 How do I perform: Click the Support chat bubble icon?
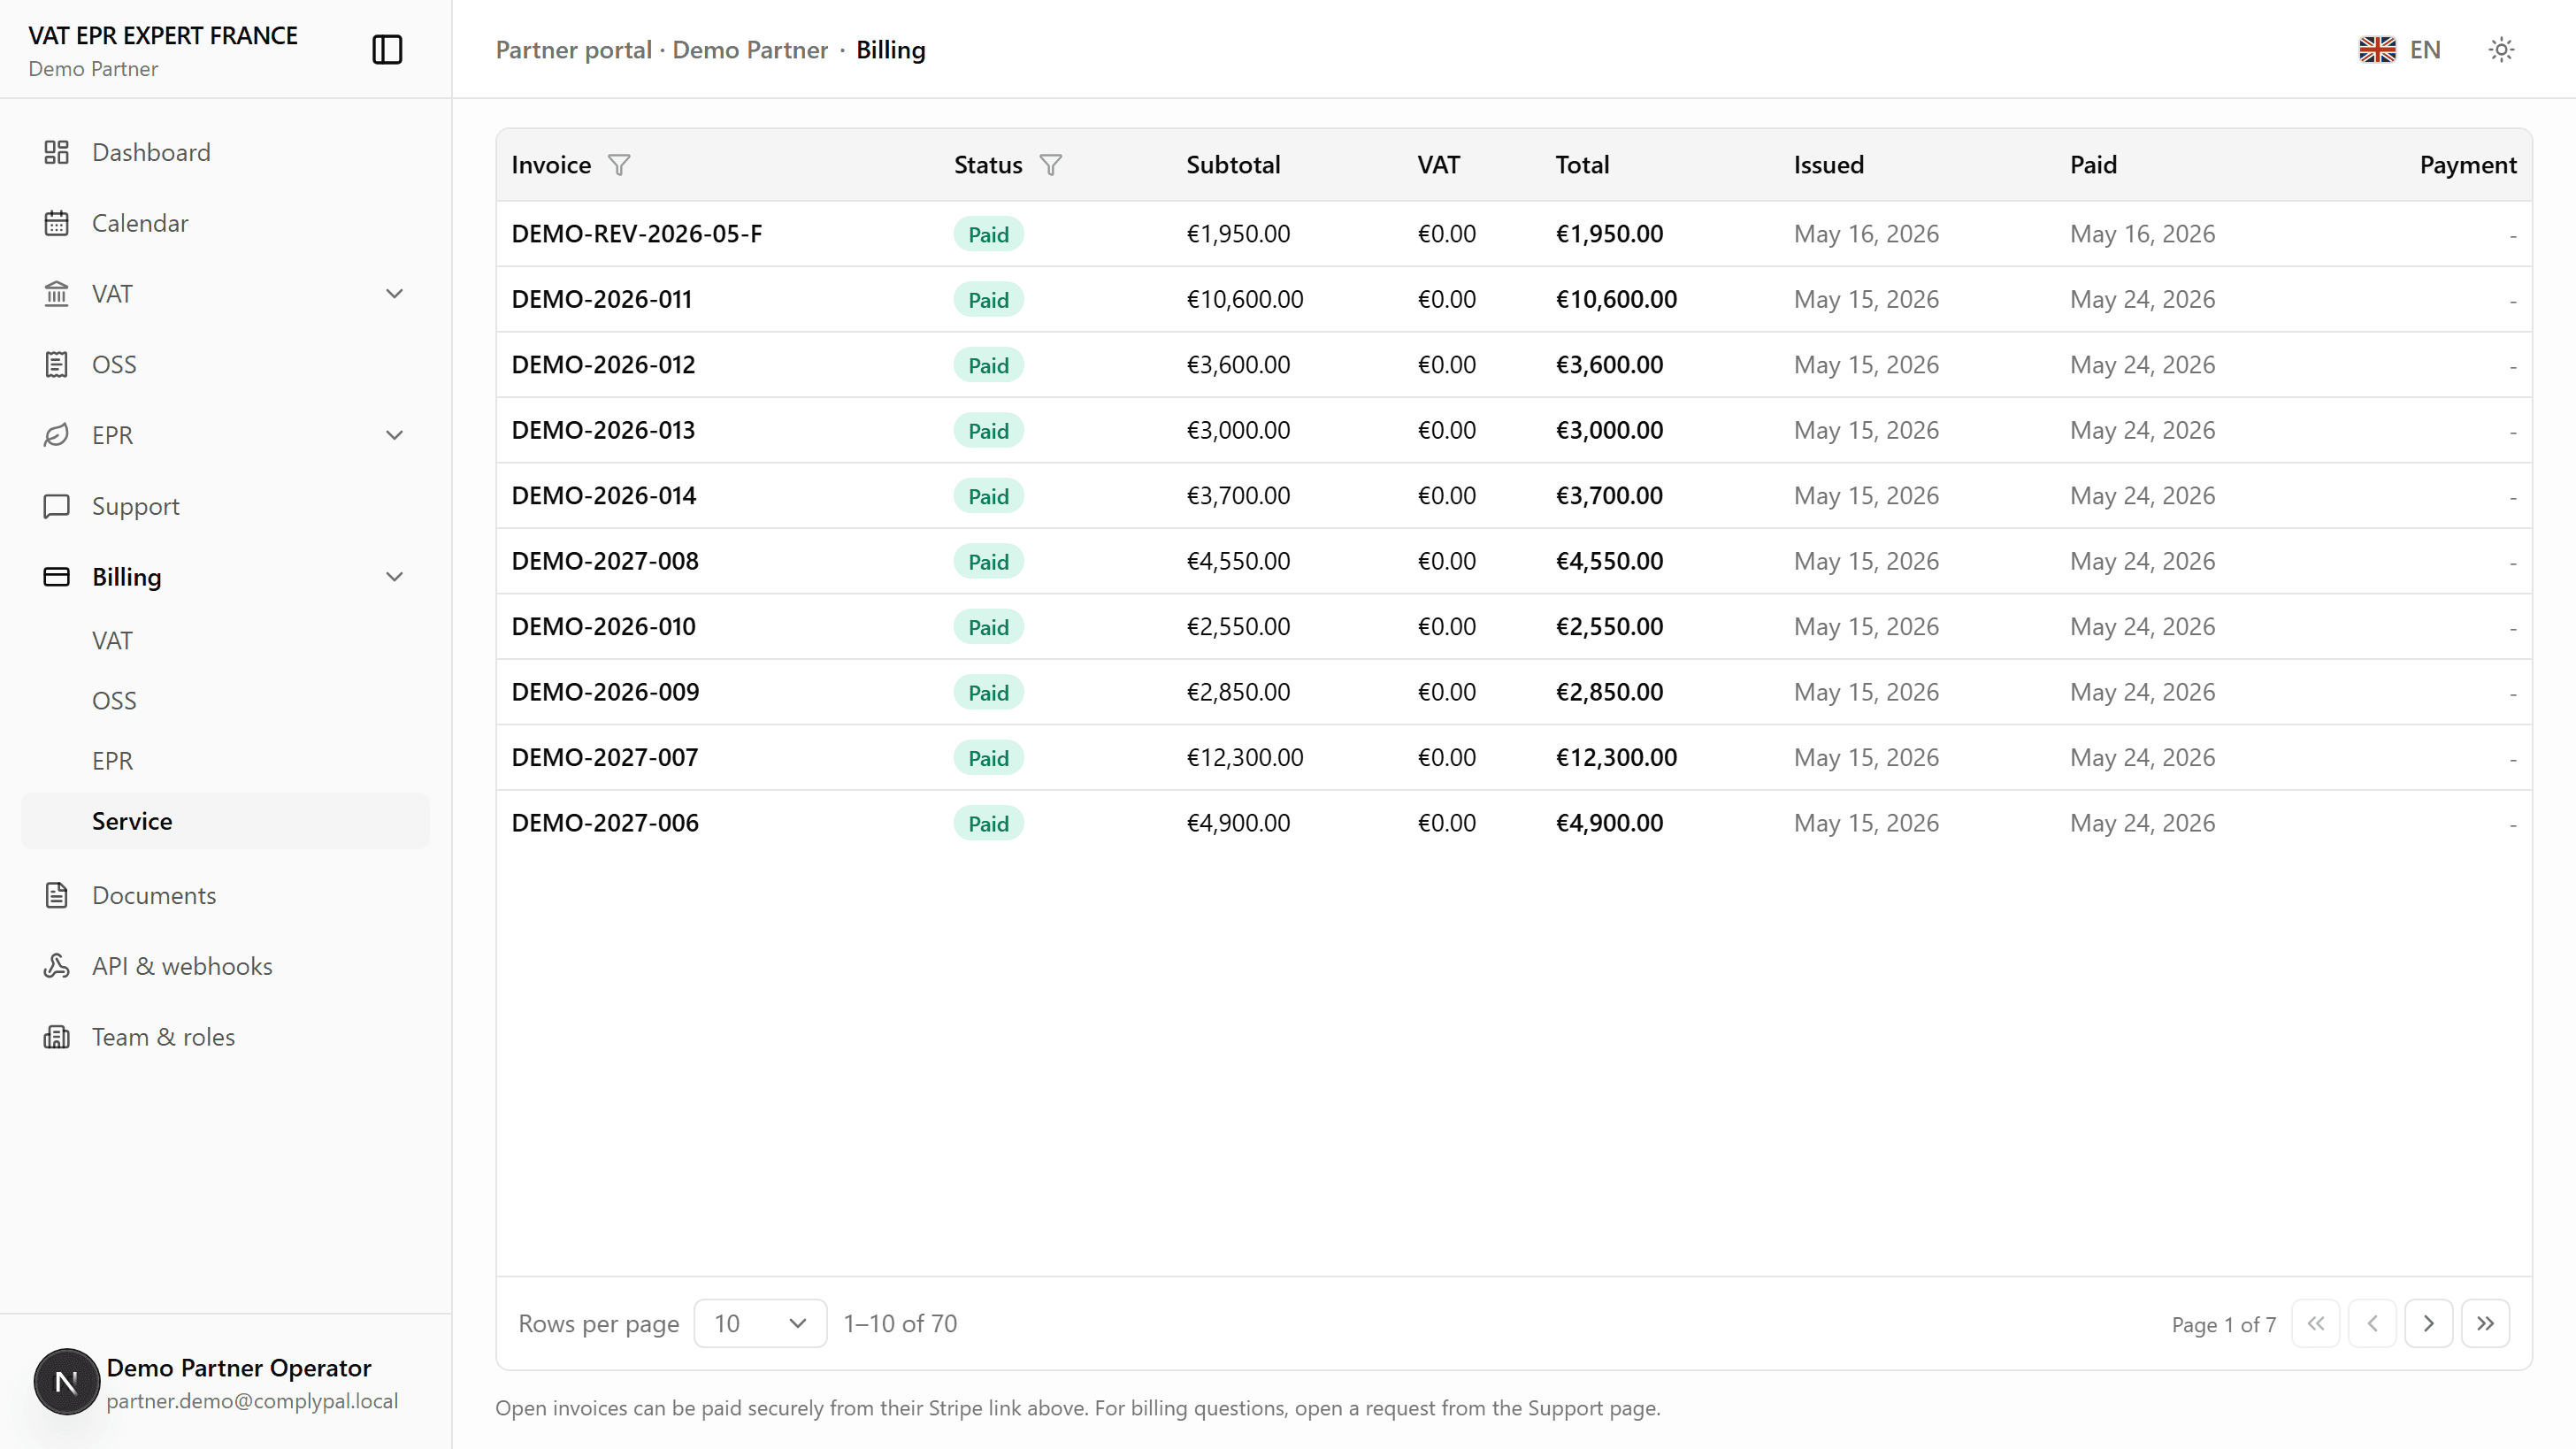pyautogui.click(x=56, y=506)
